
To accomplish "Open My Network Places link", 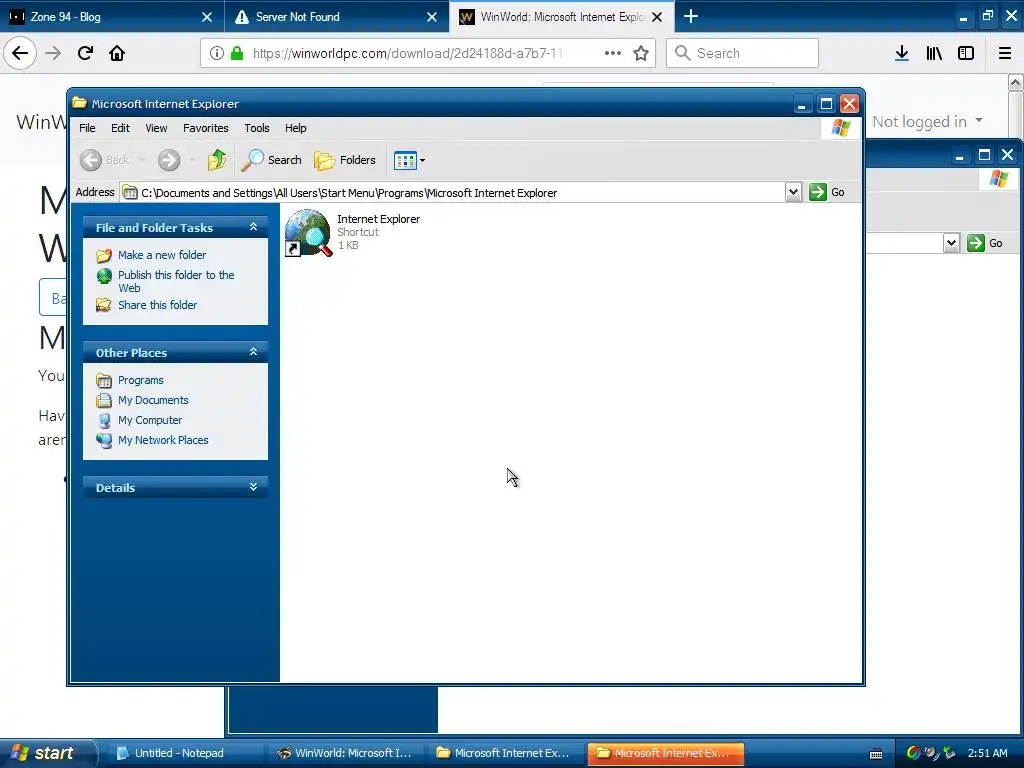I will coord(163,440).
